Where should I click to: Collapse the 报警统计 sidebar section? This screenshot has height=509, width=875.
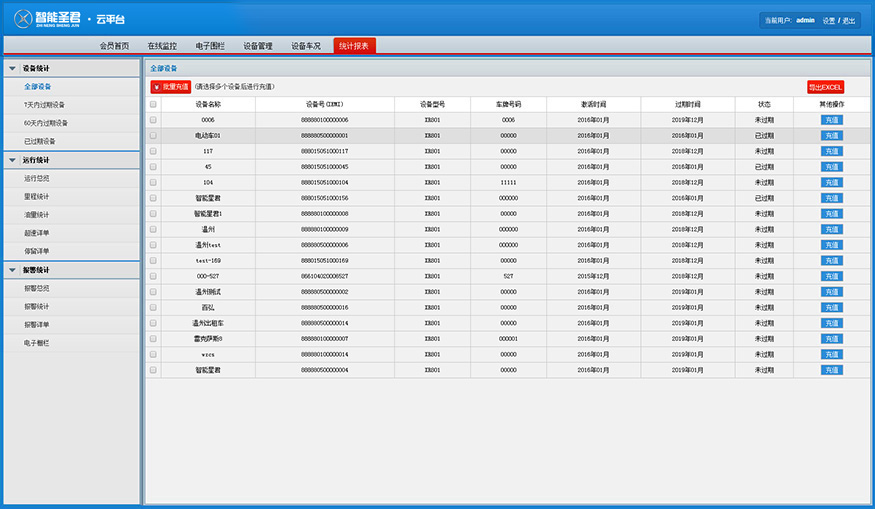click(12, 270)
